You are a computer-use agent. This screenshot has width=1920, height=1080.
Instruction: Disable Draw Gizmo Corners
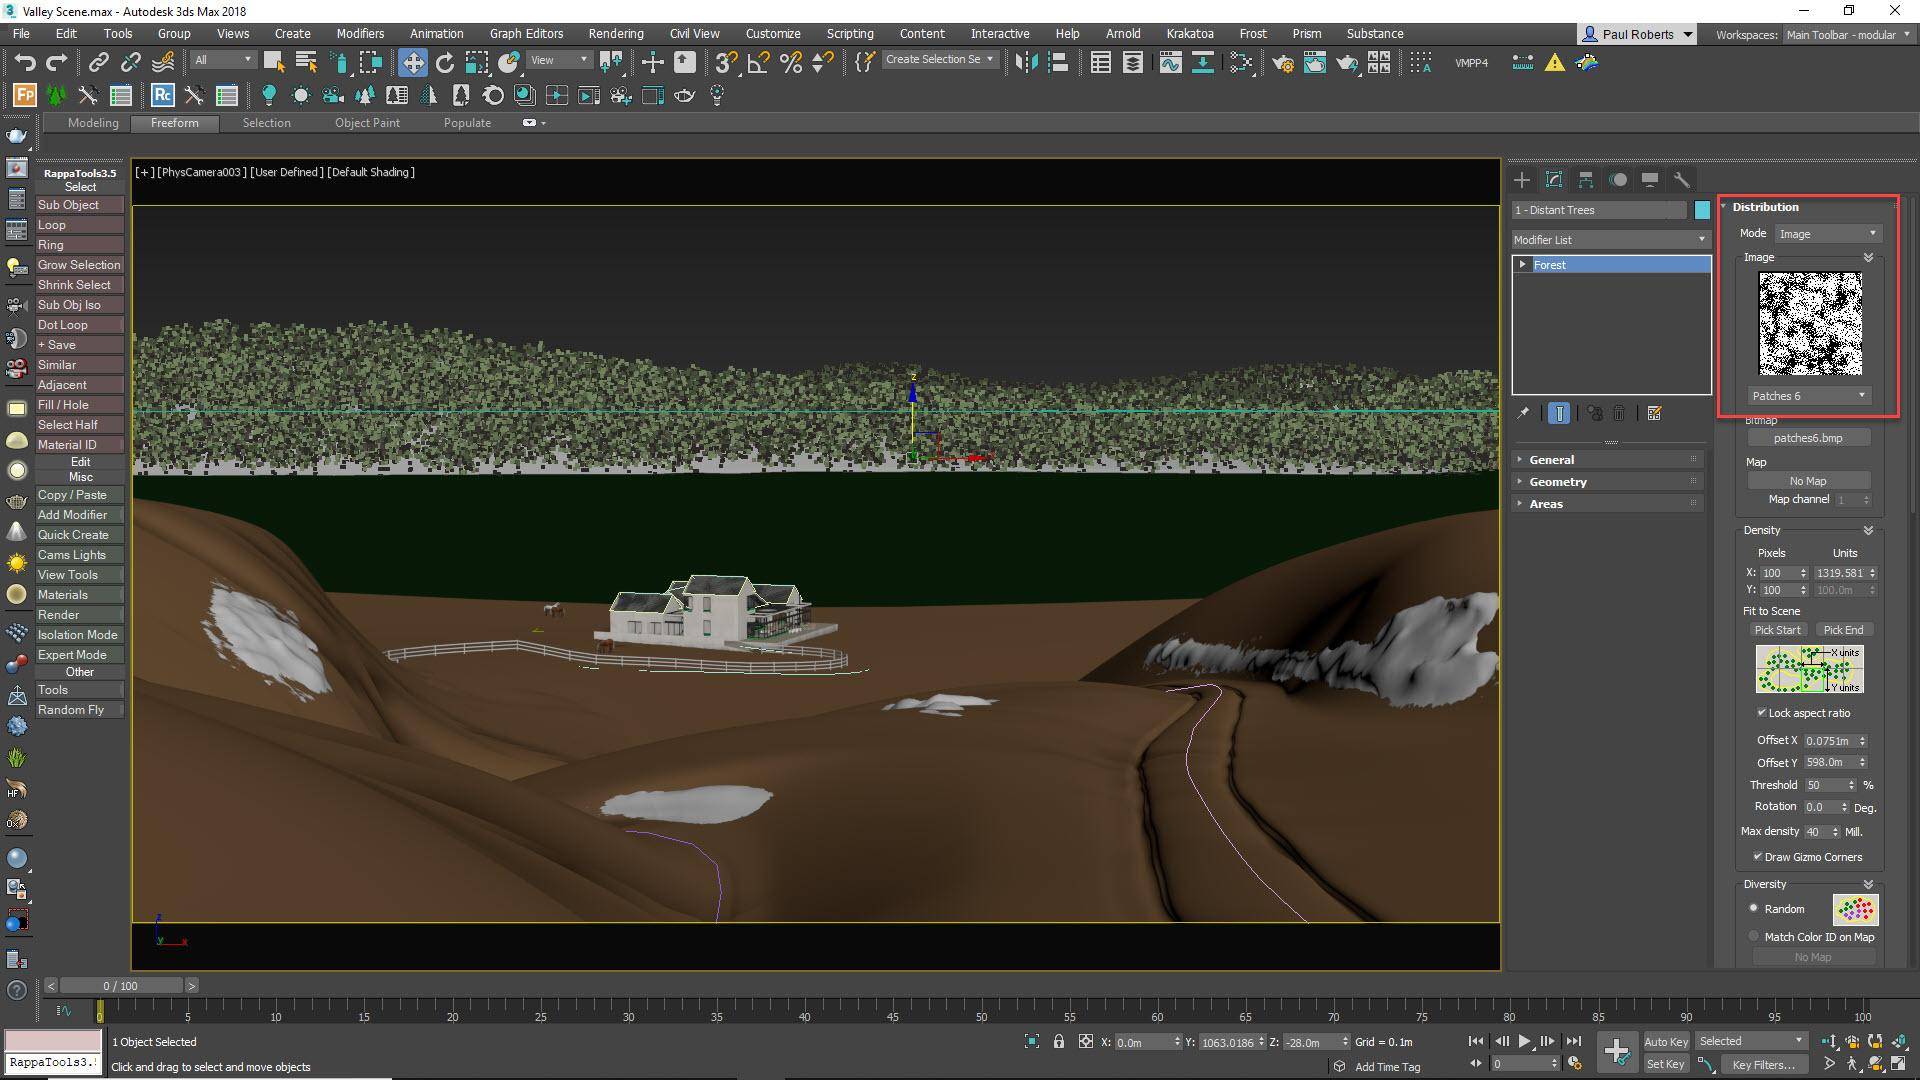click(1757, 857)
